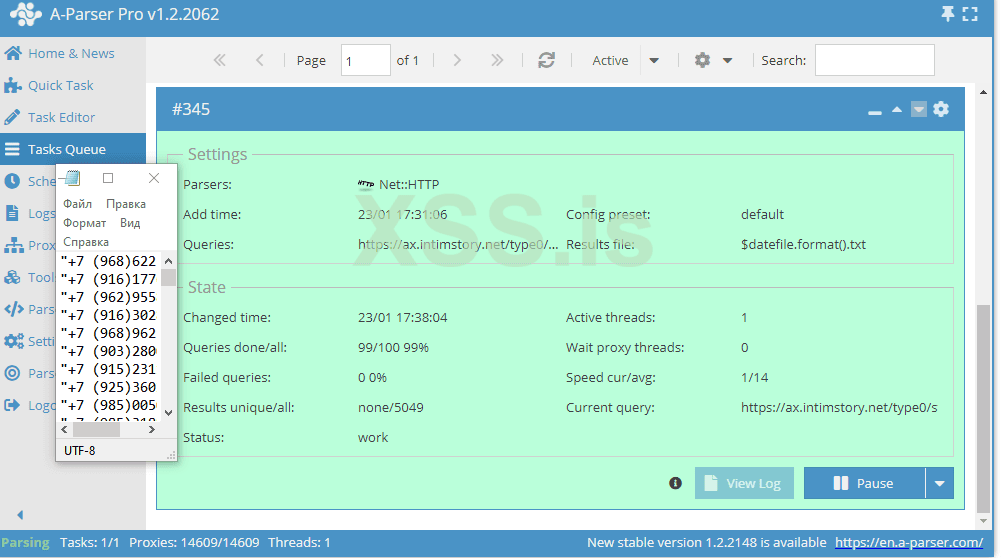The image size is (1005, 558).
Task: Pause the running task
Action: coord(864,483)
